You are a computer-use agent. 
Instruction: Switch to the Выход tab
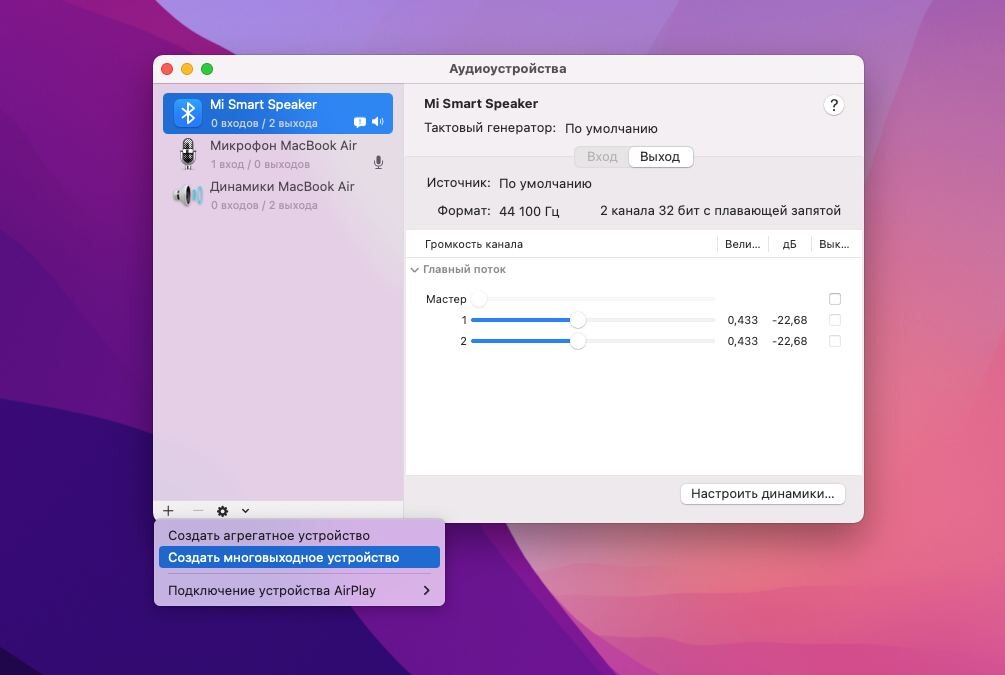(660, 156)
